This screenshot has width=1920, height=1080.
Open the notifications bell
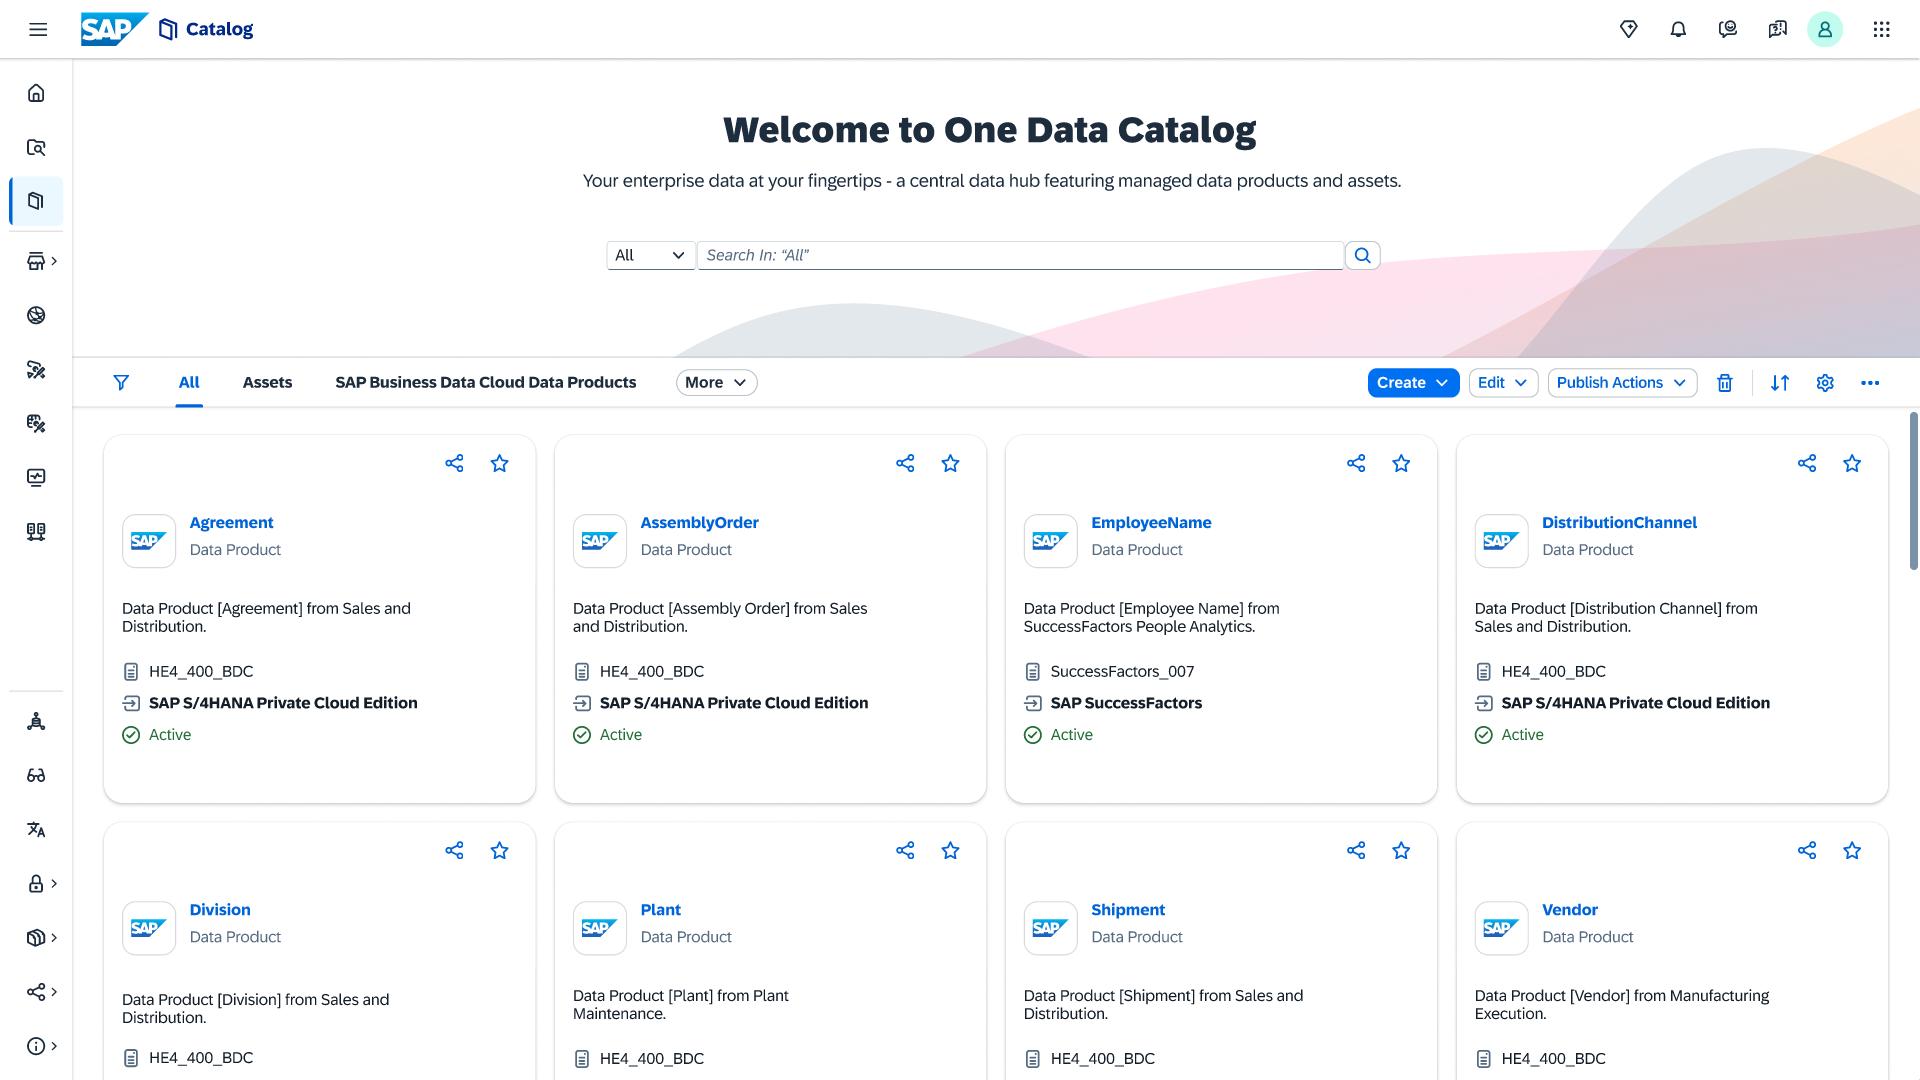click(1678, 29)
